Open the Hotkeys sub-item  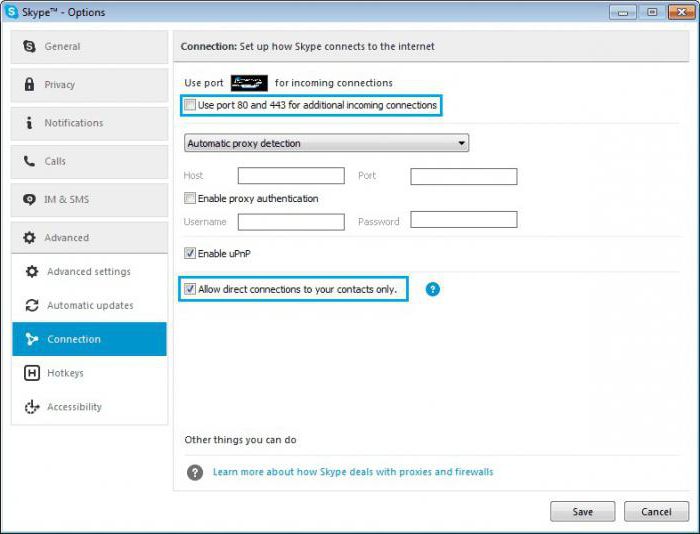click(89, 373)
